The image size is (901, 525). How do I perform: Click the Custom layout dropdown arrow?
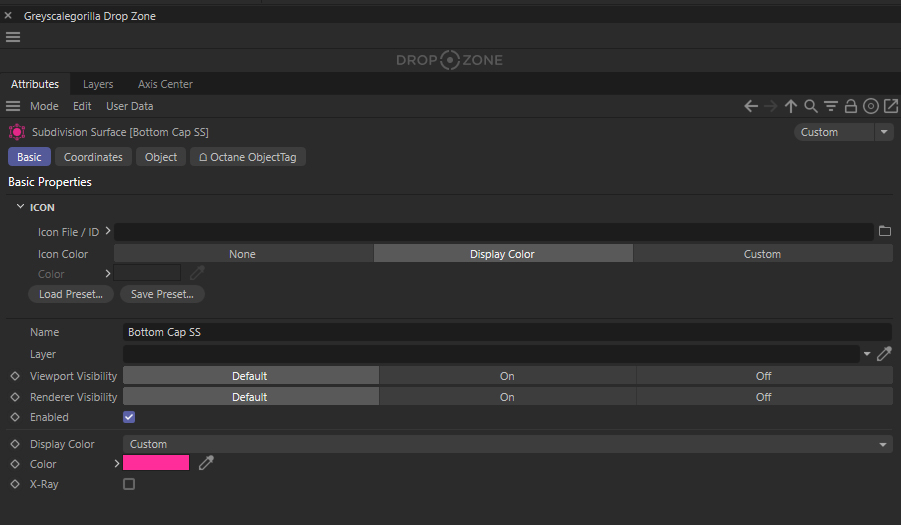click(x=884, y=132)
